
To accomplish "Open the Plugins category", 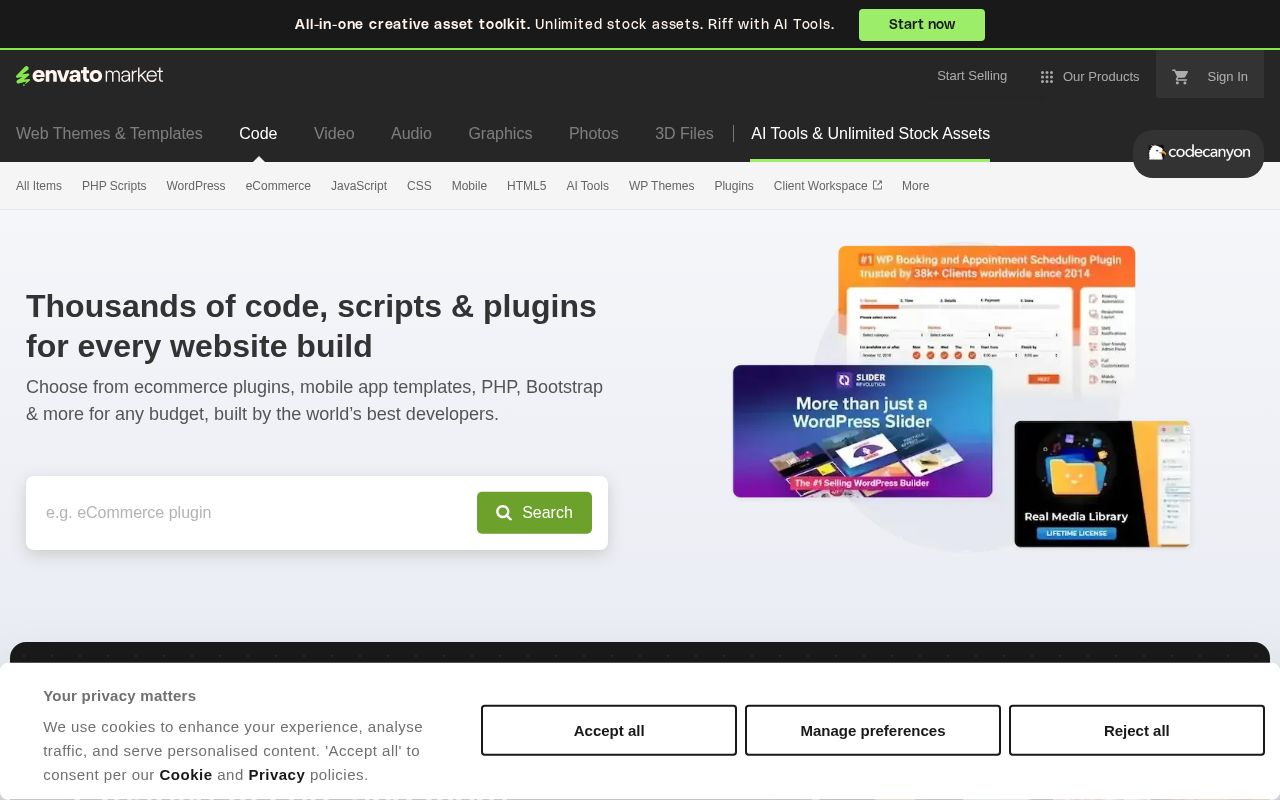I will [x=734, y=186].
